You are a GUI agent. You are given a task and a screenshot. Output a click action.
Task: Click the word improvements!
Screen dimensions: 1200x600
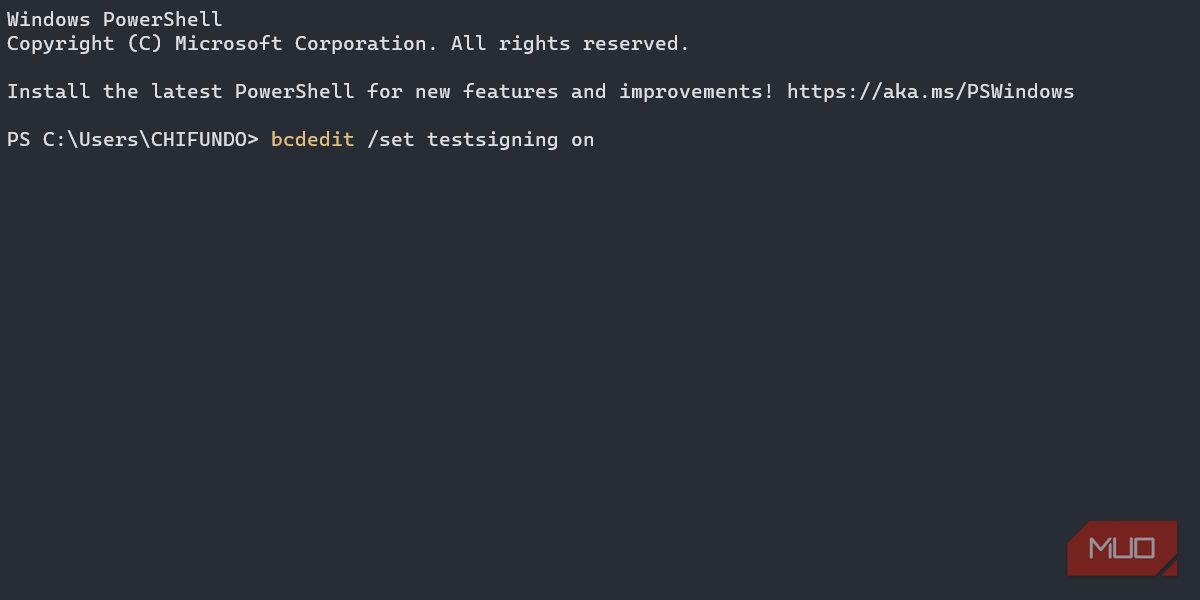[696, 92]
